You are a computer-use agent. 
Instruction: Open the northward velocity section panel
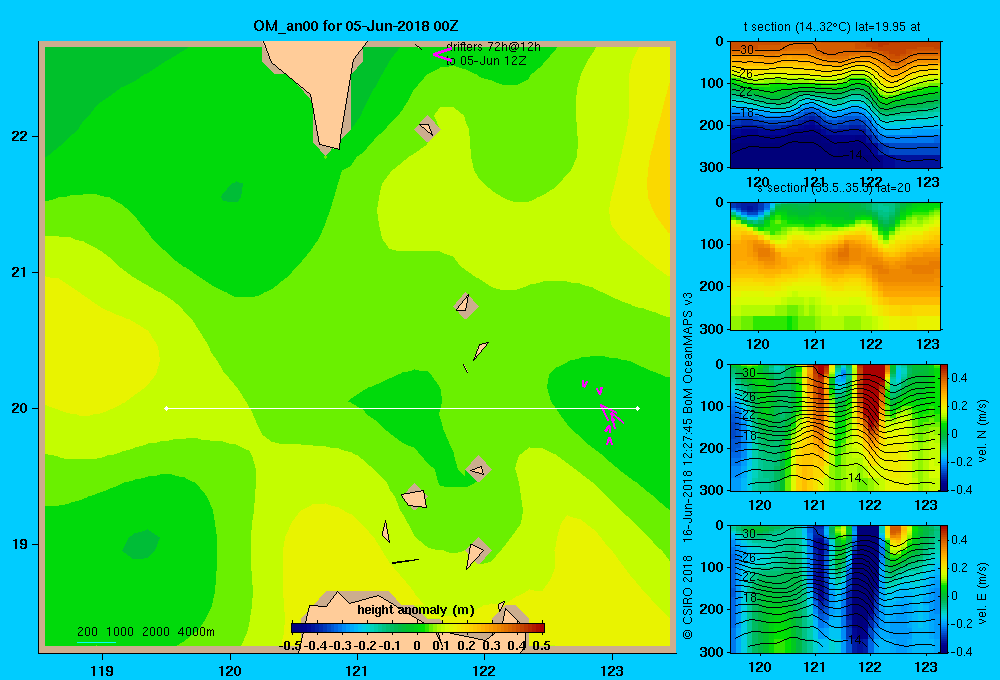[835, 427]
